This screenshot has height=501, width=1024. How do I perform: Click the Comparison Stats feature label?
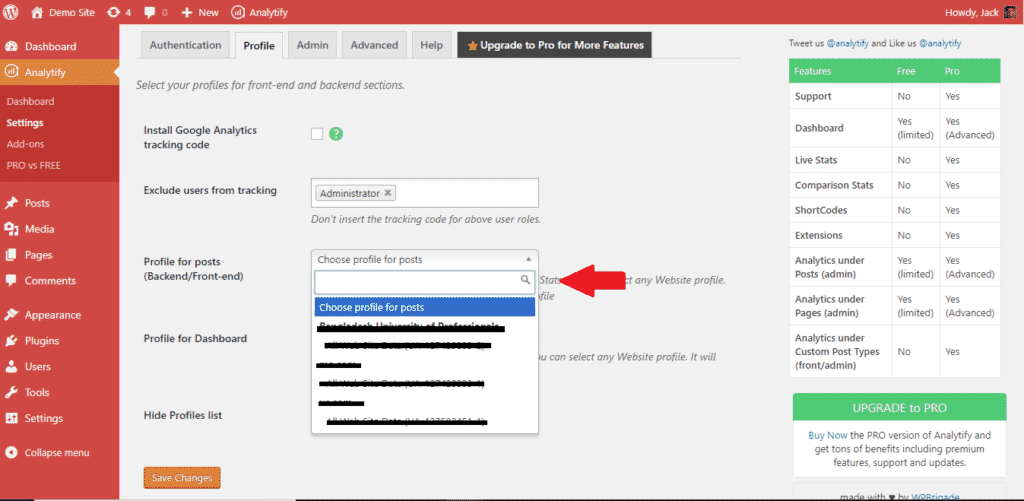pyautogui.click(x=833, y=186)
